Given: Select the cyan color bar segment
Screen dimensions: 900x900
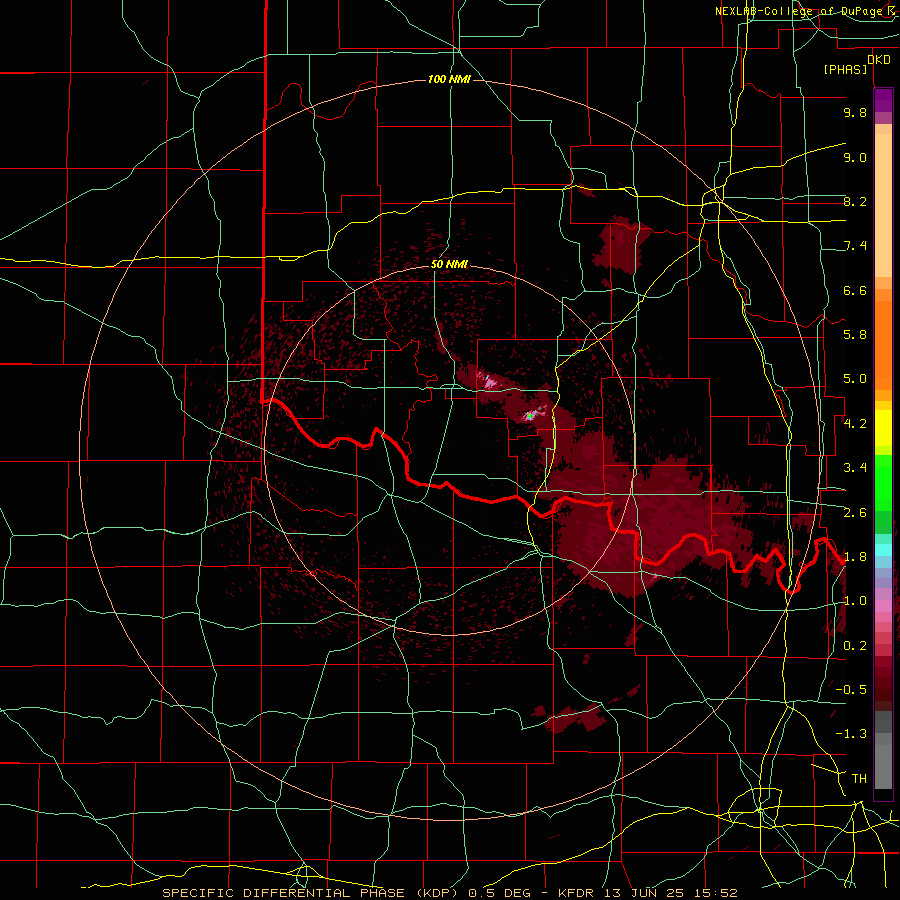Looking at the screenshot, I should point(883,550).
